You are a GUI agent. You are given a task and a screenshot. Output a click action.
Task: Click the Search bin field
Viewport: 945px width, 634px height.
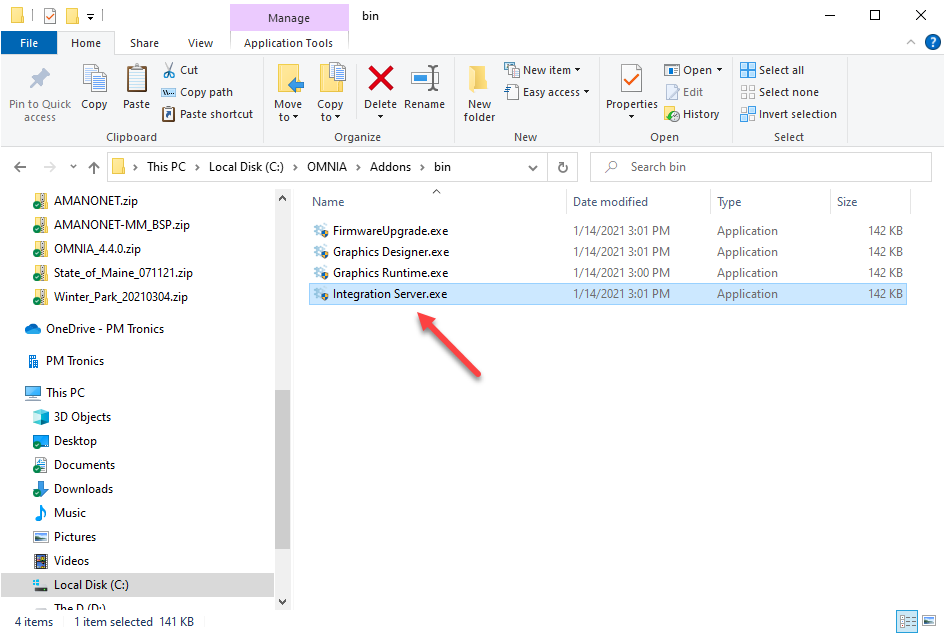(761, 167)
